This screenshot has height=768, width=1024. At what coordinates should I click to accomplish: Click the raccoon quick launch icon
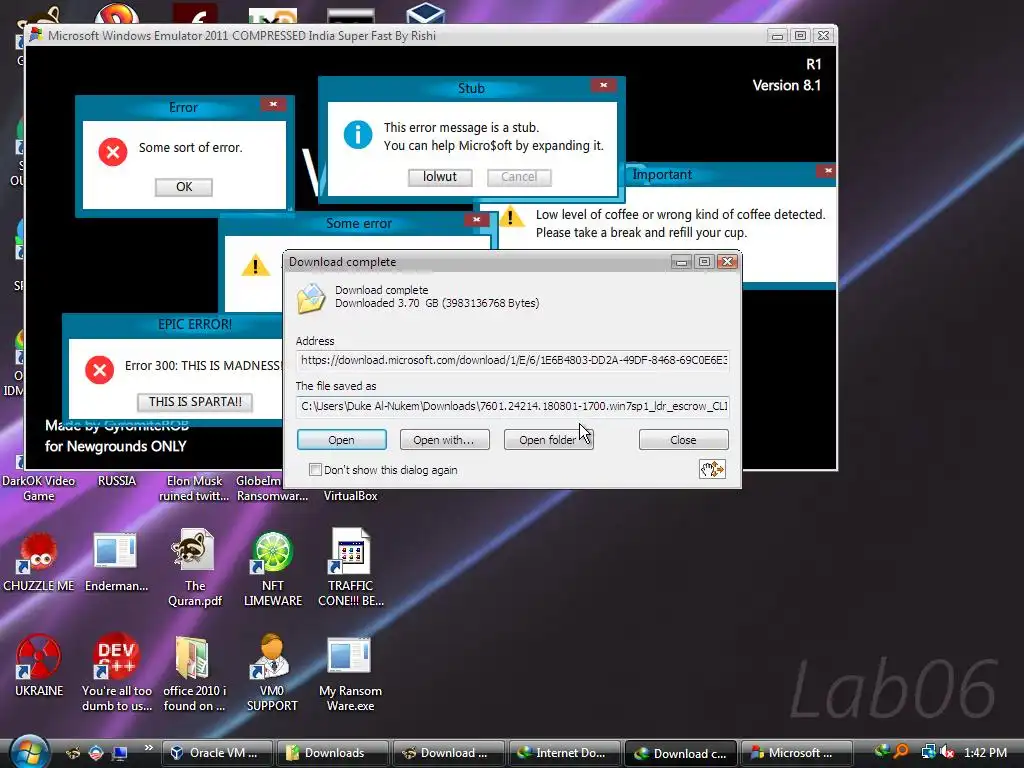(x=73, y=753)
